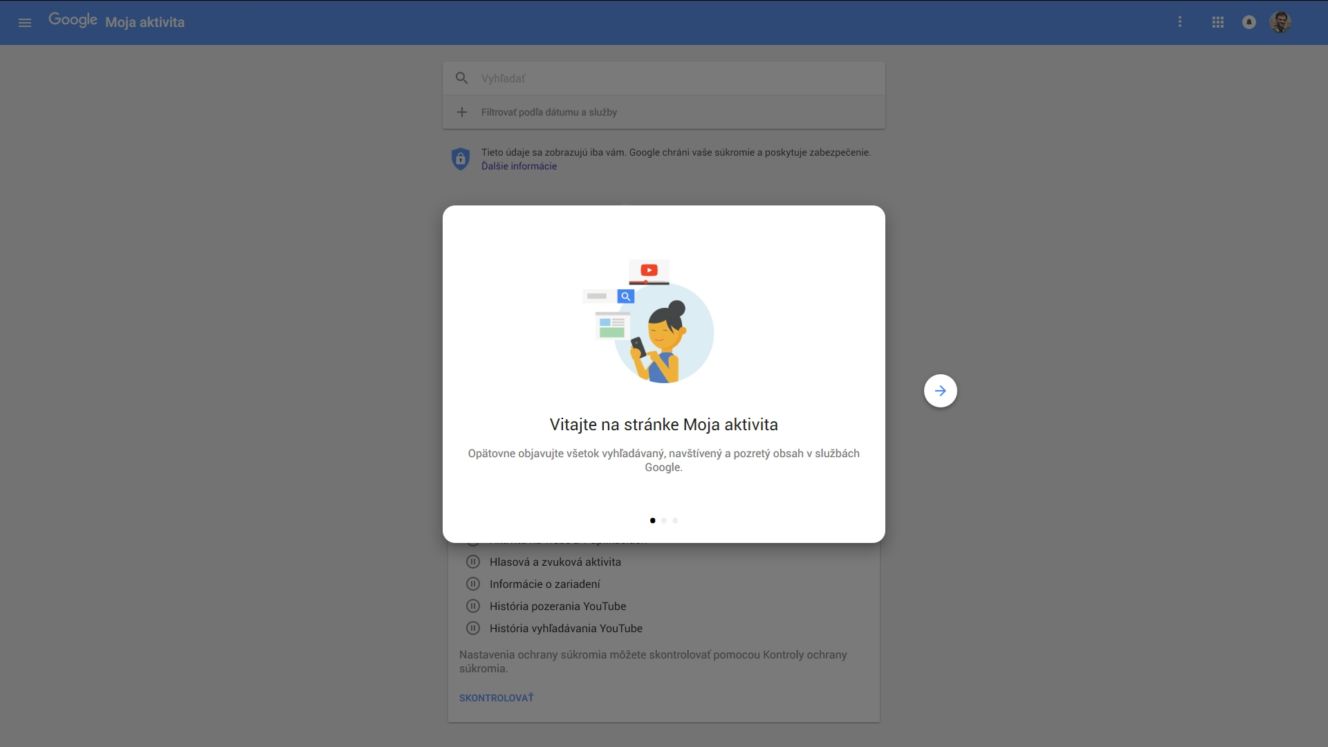Viewport: 1328px width, 747px height.
Task: Open the notifications bell
Action: [x=1249, y=22]
